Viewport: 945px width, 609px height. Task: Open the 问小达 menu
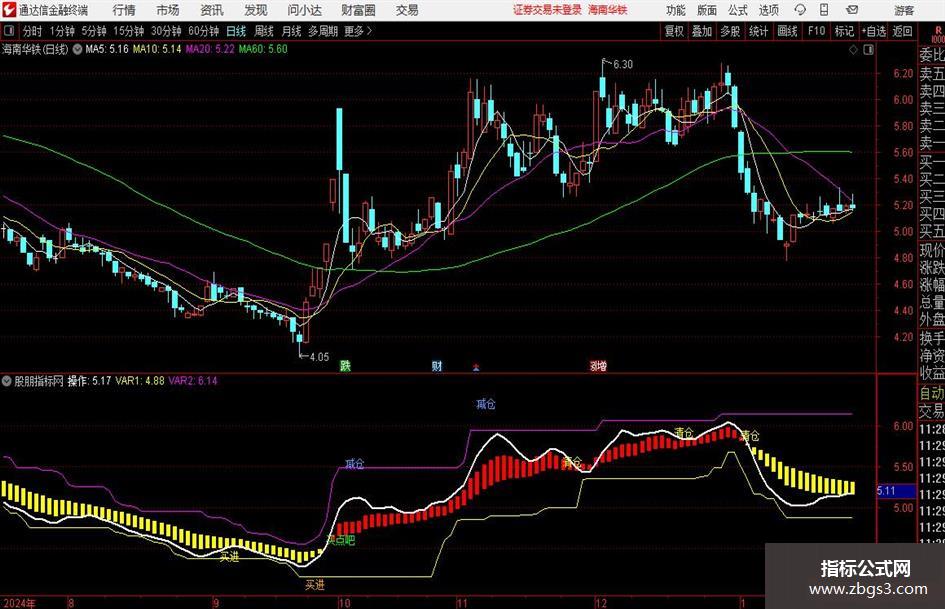[x=304, y=10]
